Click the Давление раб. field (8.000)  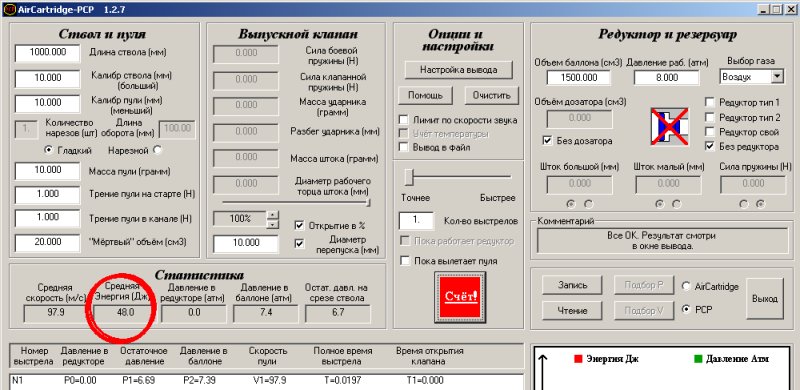[x=667, y=78]
